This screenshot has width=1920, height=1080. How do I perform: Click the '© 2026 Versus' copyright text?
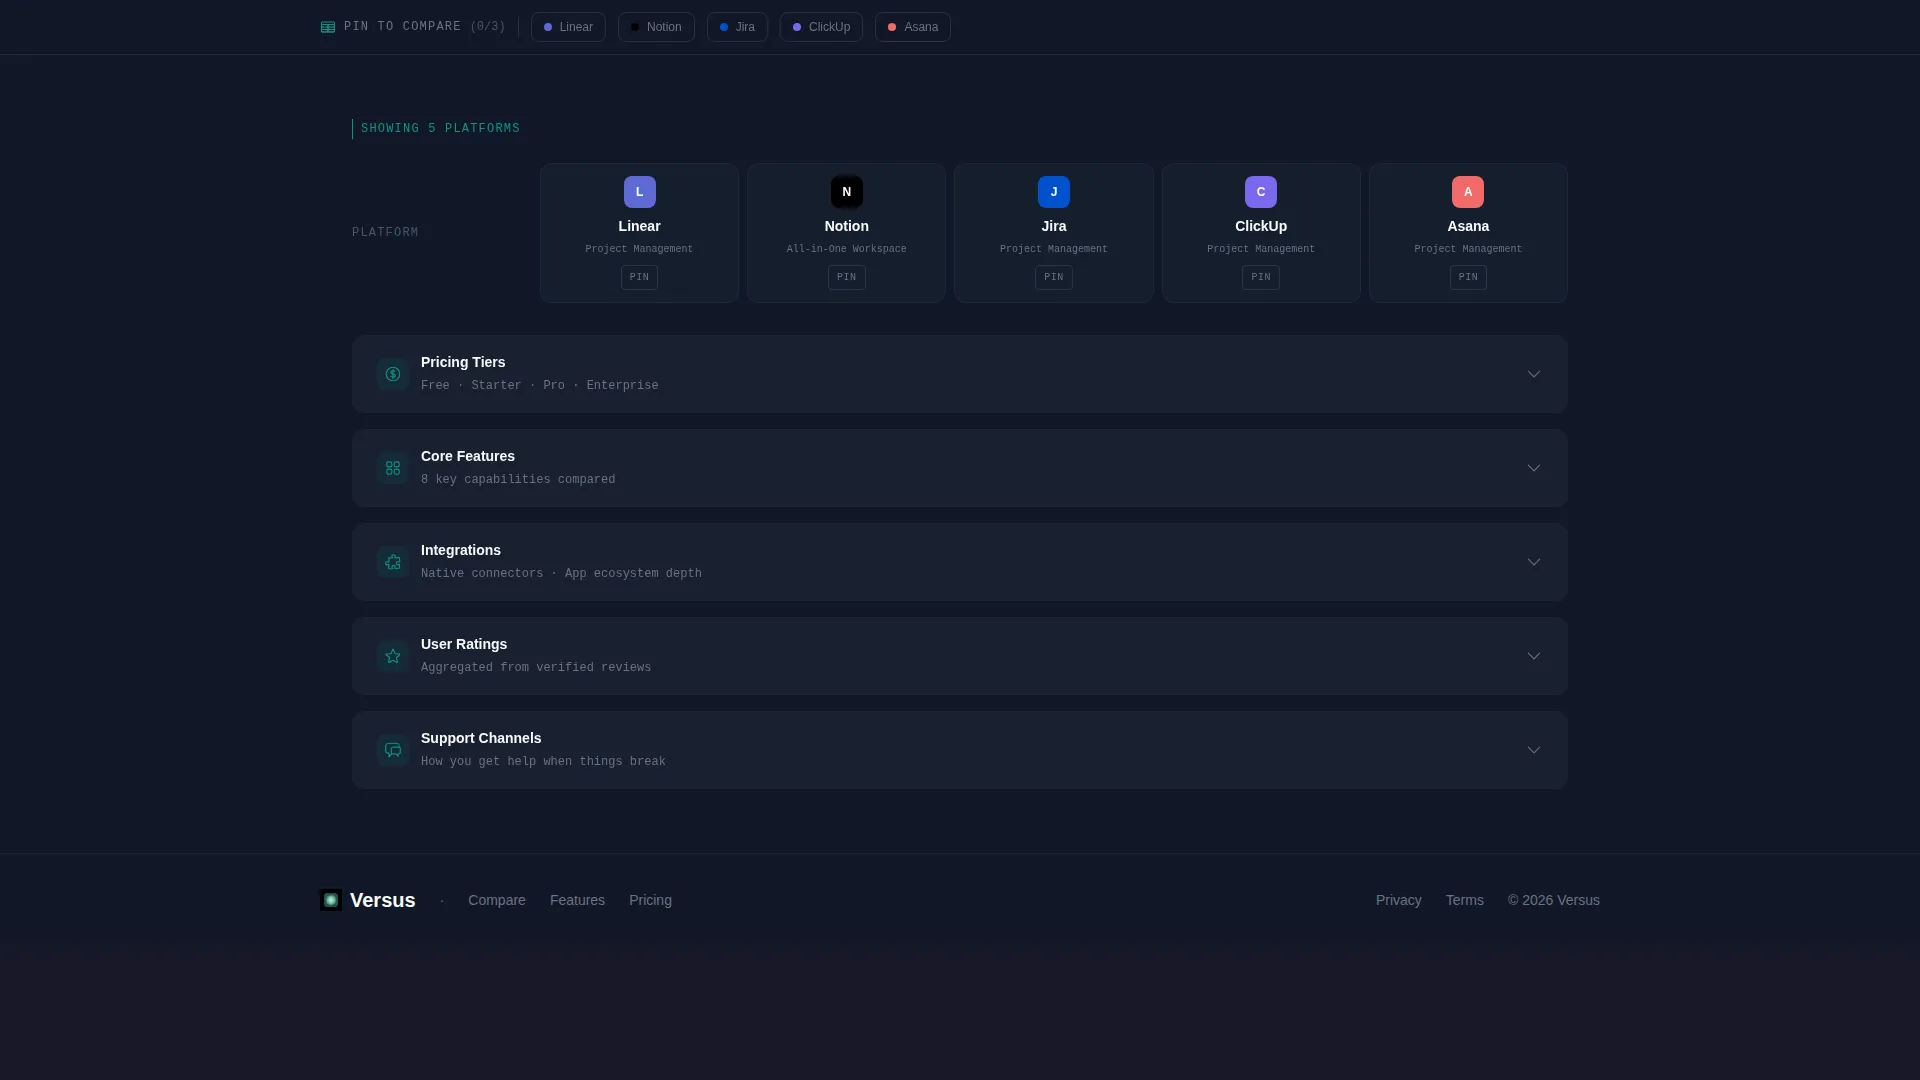[x=1554, y=900]
